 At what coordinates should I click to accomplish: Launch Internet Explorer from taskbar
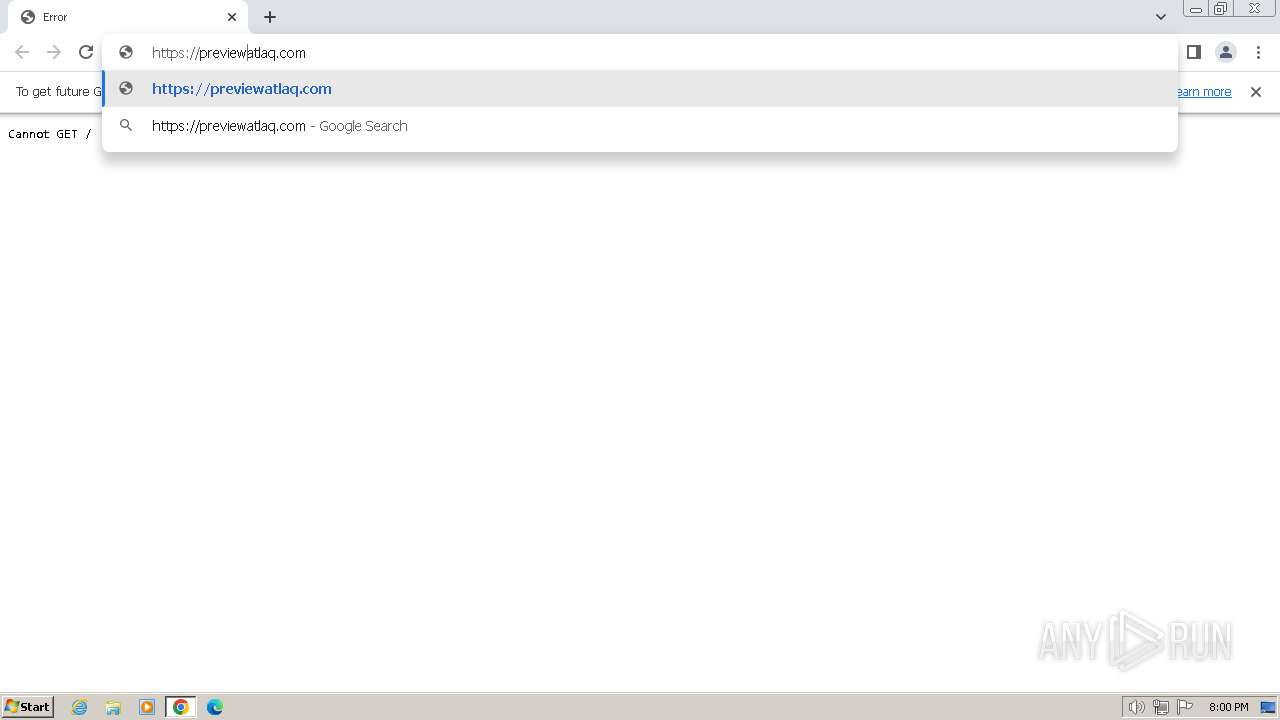click(x=80, y=707)
